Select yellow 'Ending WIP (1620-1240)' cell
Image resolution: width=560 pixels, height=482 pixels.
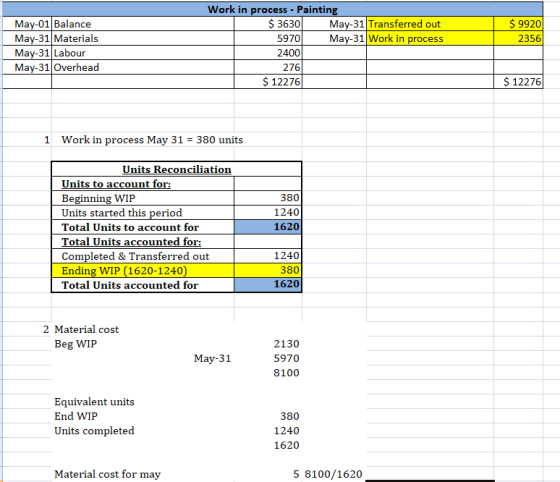143,270
